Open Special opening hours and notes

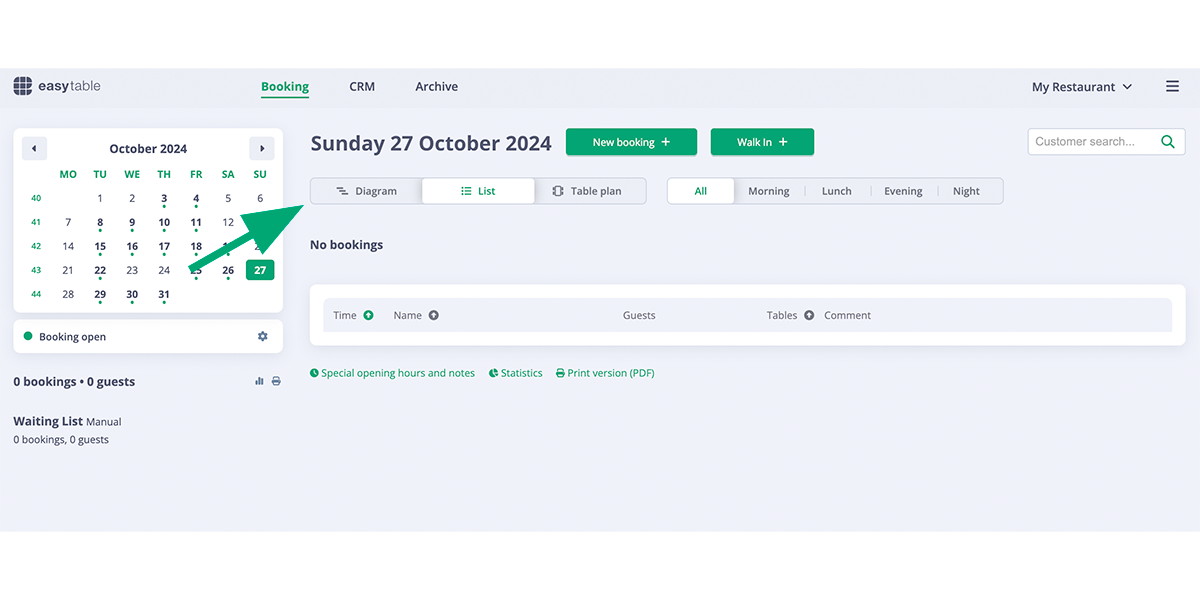(x=392, y=372)
